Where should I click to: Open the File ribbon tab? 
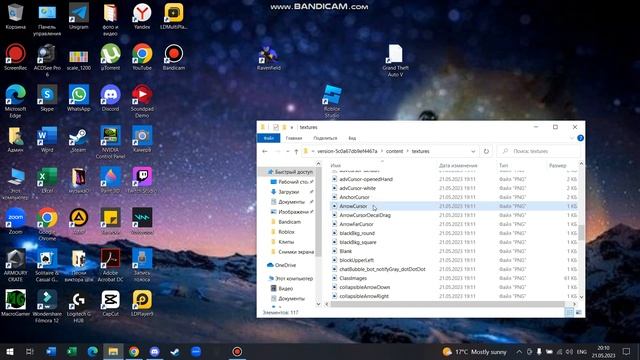point(269,138)
